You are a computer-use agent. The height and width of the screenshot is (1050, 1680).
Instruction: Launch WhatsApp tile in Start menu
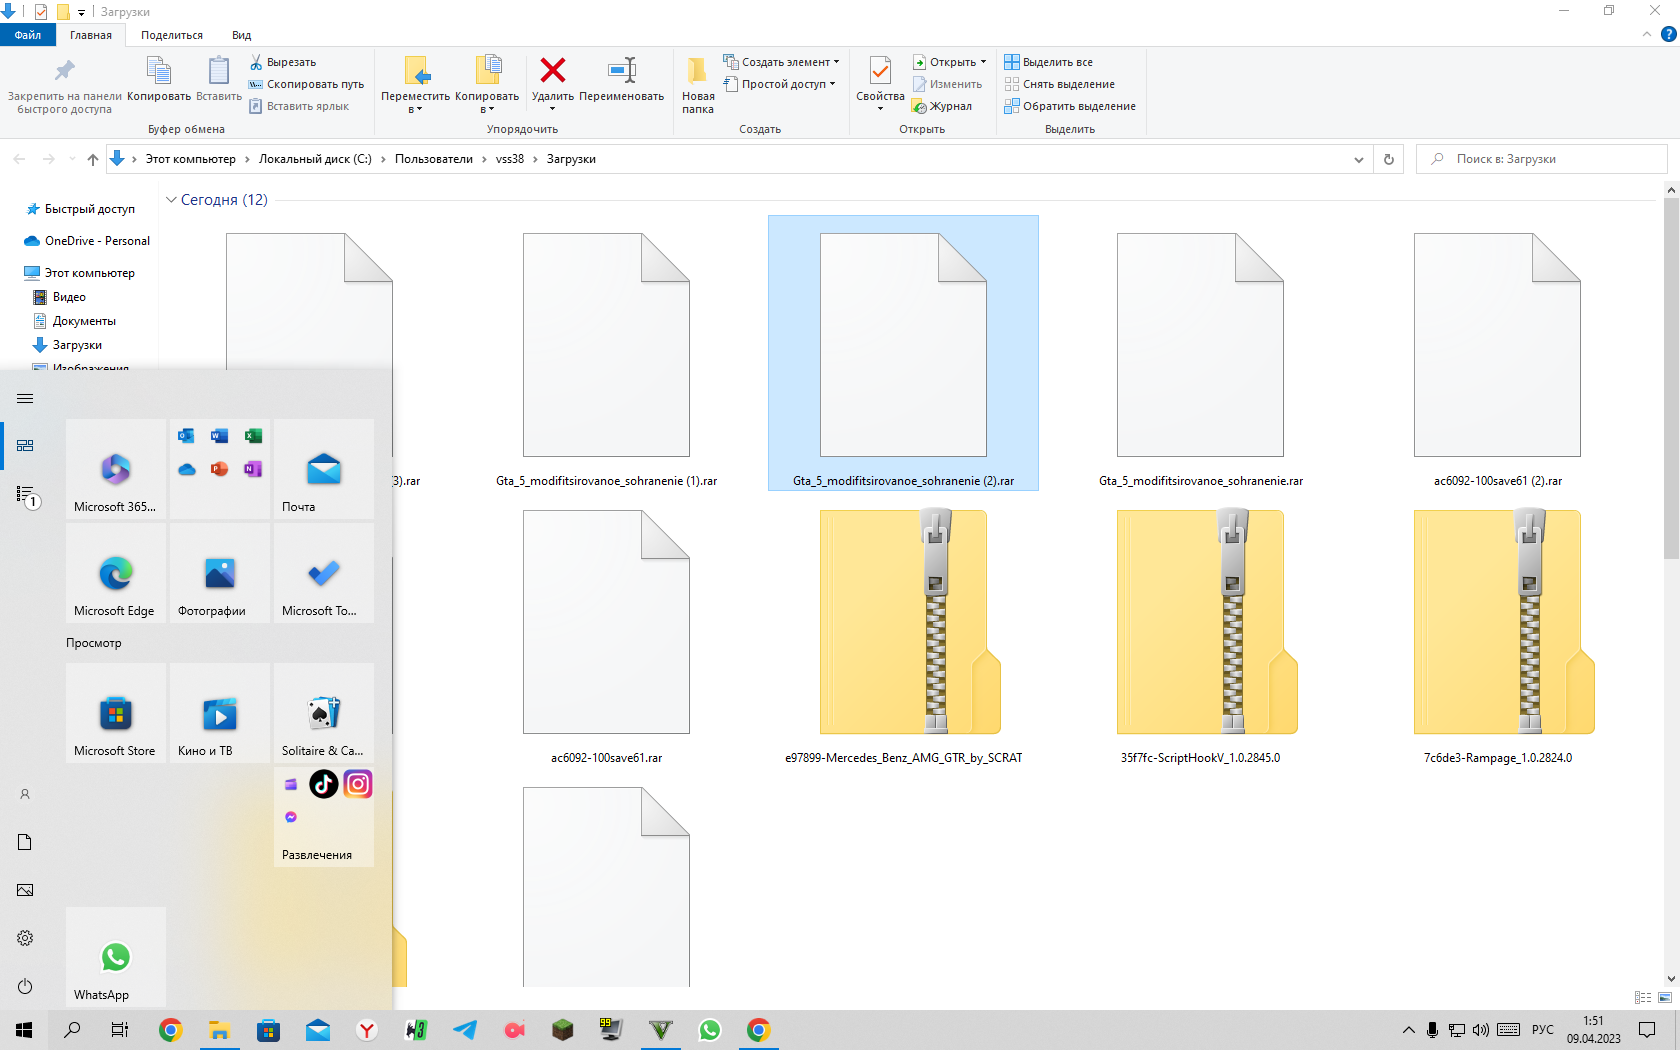115,957
